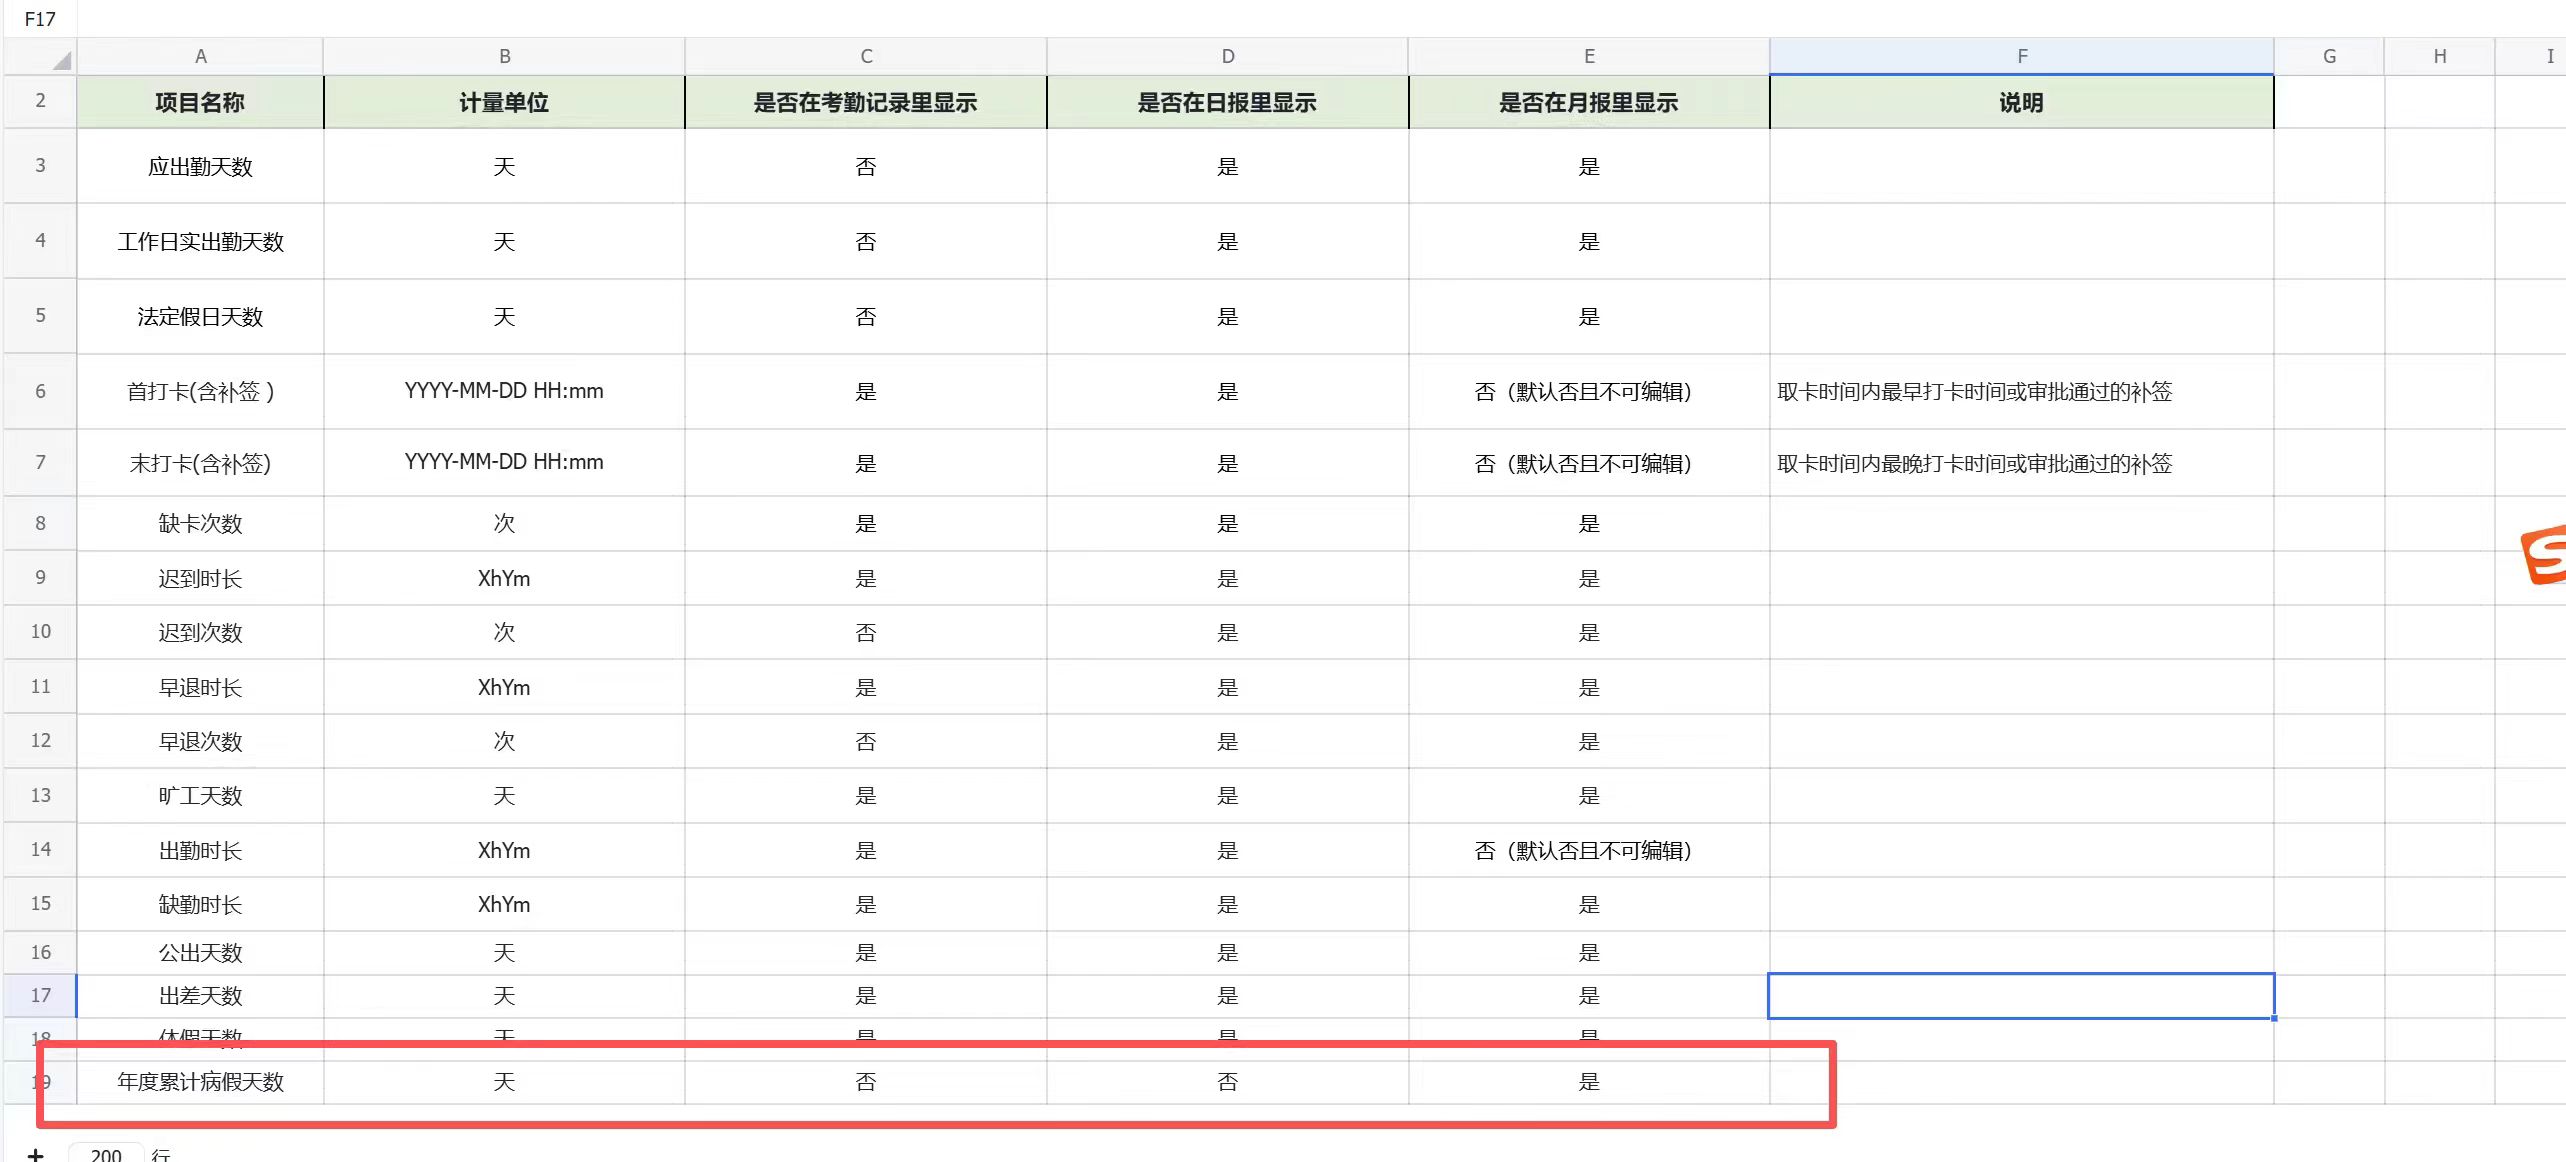Screen dimensions: 2566x1162
Task: Click the 200 row count input field
Action: point(106,1154)
